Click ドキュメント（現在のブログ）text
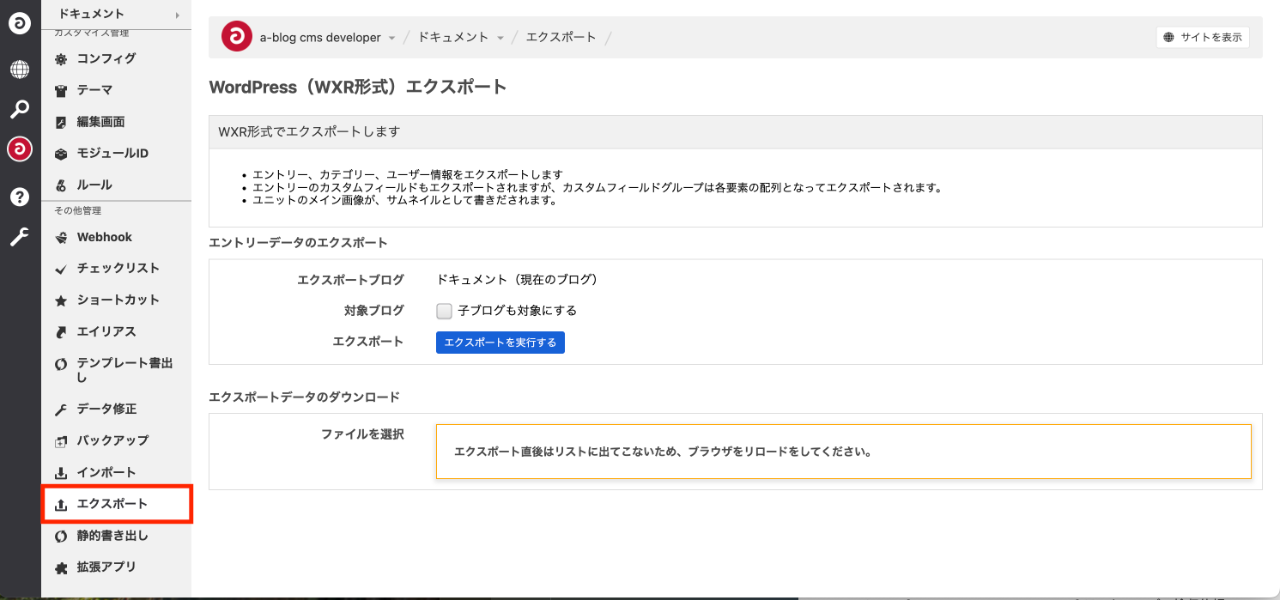This screenshot has width=1280, height=600. pyautogui.click(x=517, y=280)
